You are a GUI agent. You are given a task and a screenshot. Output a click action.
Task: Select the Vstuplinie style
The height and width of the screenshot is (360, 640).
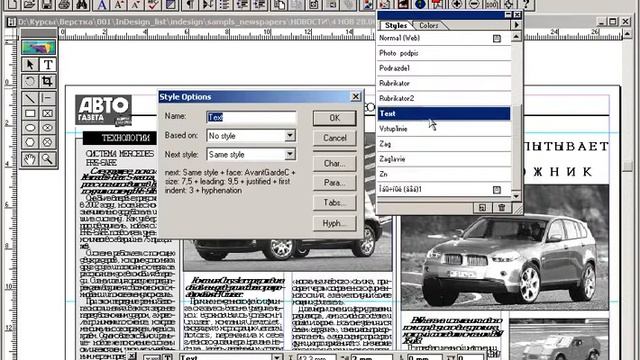pos(444,129)
